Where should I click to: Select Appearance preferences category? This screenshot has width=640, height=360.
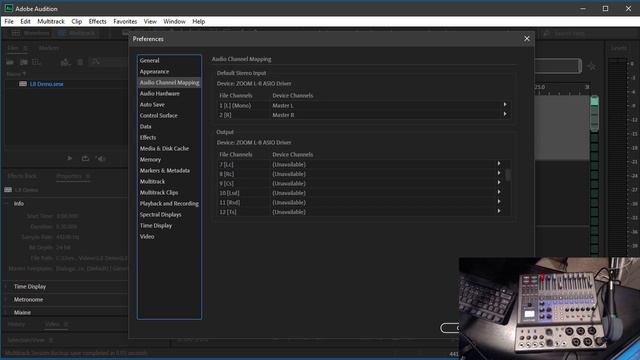coord(154,71)
